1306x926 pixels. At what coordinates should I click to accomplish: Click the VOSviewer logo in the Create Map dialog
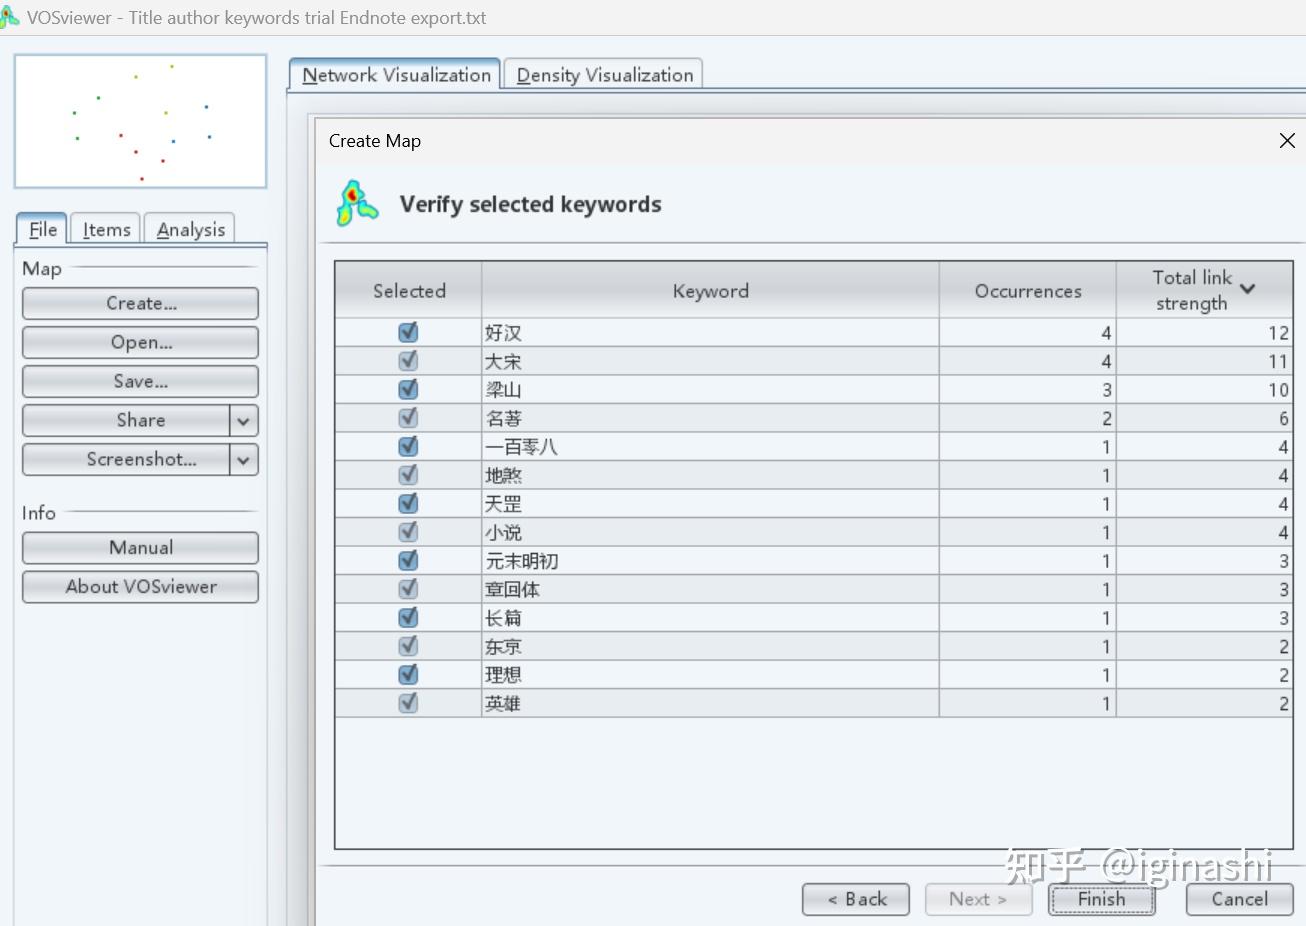click(x=357, y=202)
